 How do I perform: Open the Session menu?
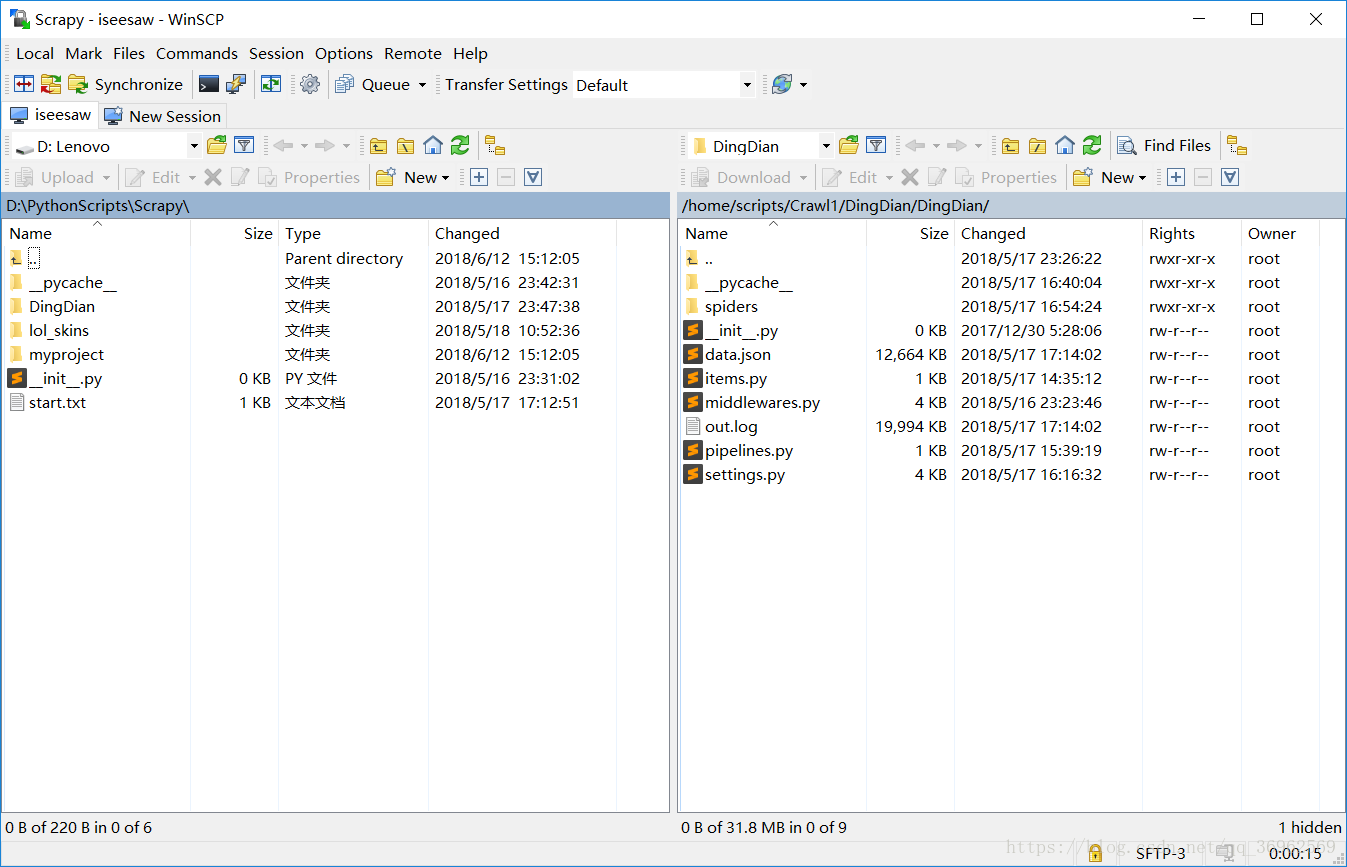click(276, 54)
